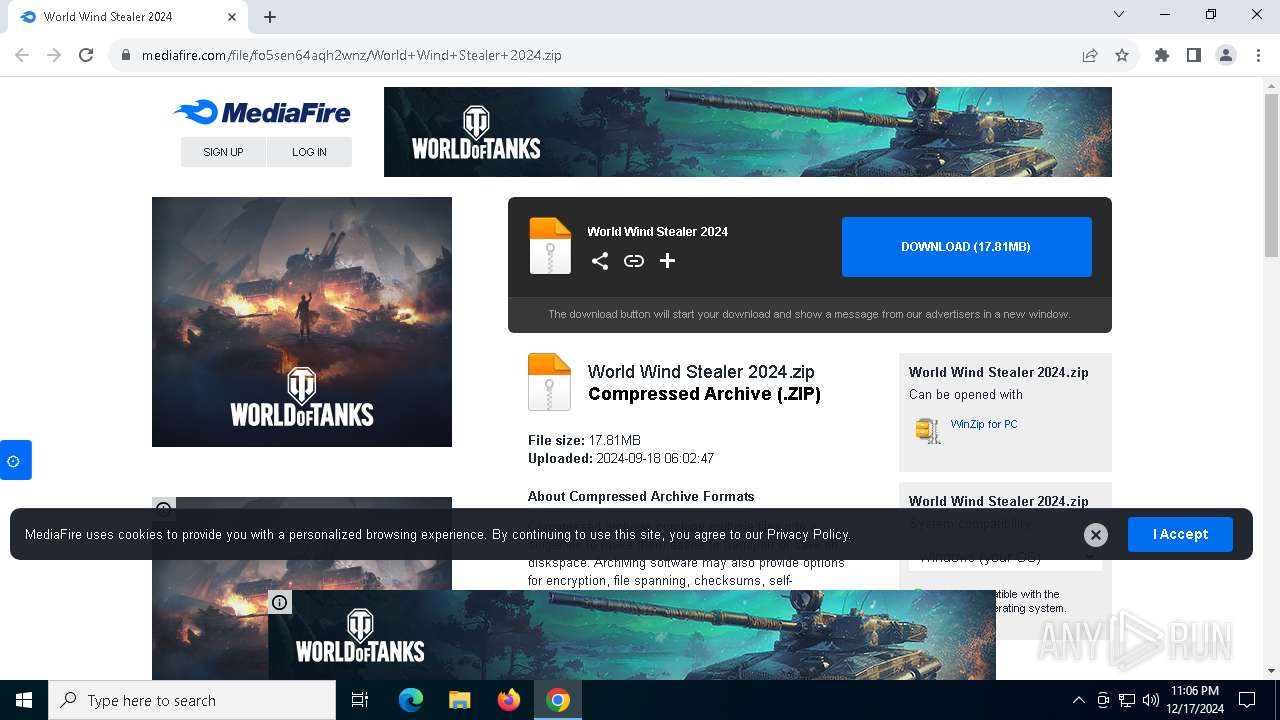
Task: Show hidden system tray icons
Action: pos(1078,700)
